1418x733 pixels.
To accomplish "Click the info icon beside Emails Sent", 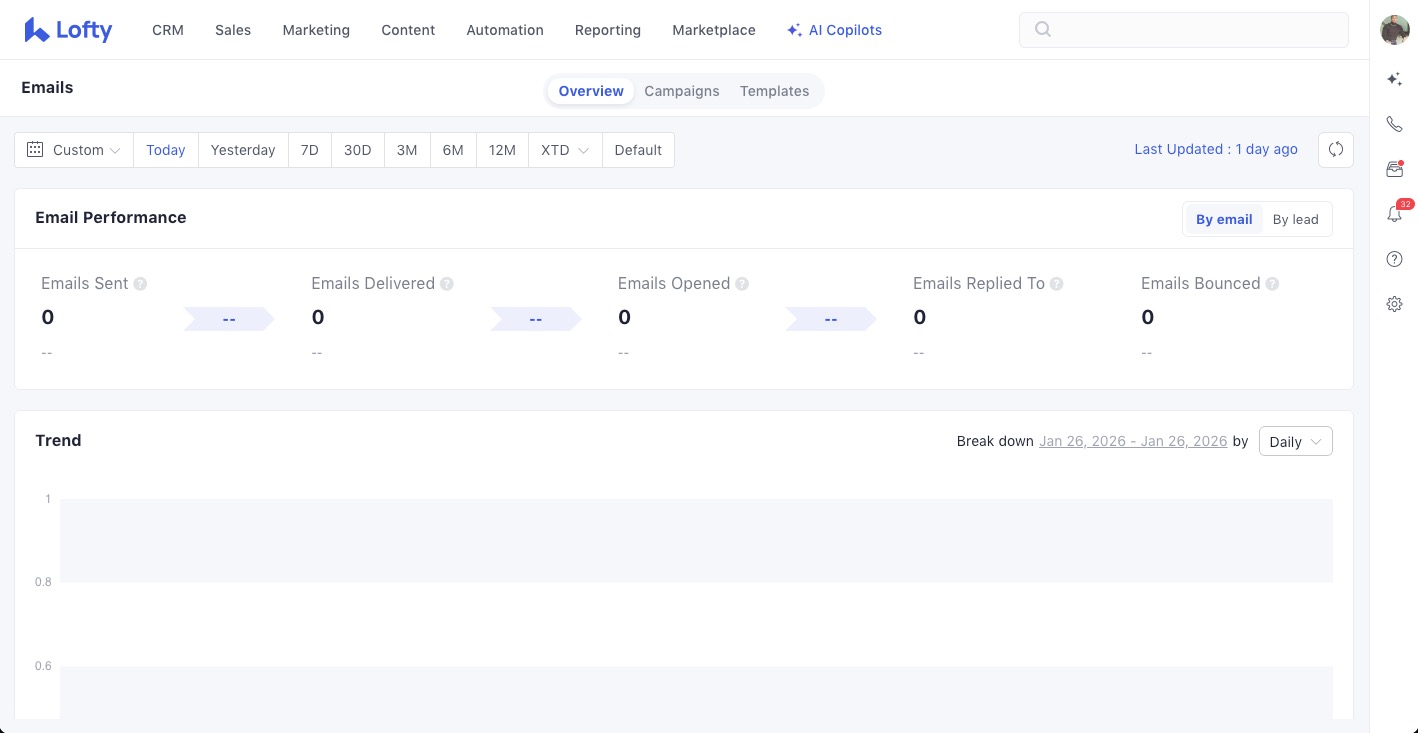I will coord(140,284).
